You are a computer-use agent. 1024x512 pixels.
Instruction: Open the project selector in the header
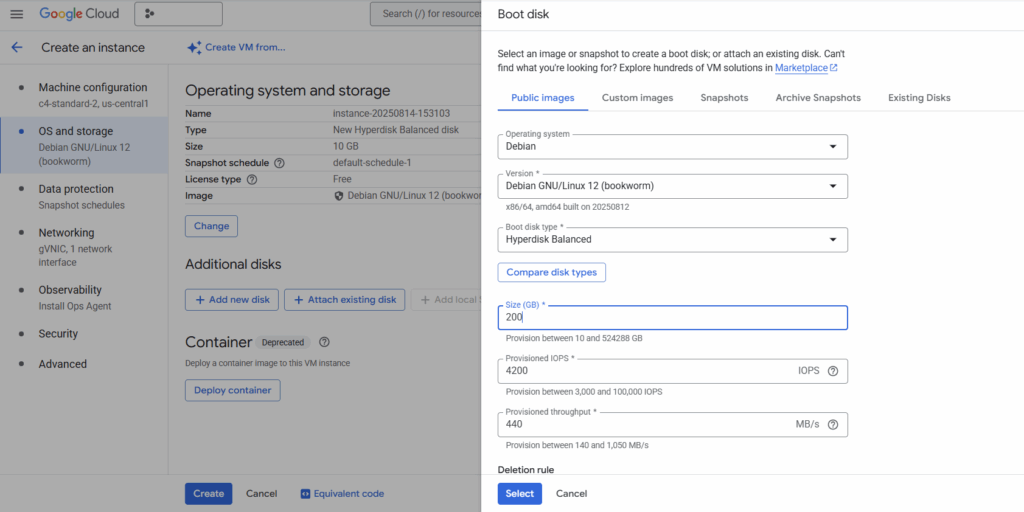pos(178,14)
